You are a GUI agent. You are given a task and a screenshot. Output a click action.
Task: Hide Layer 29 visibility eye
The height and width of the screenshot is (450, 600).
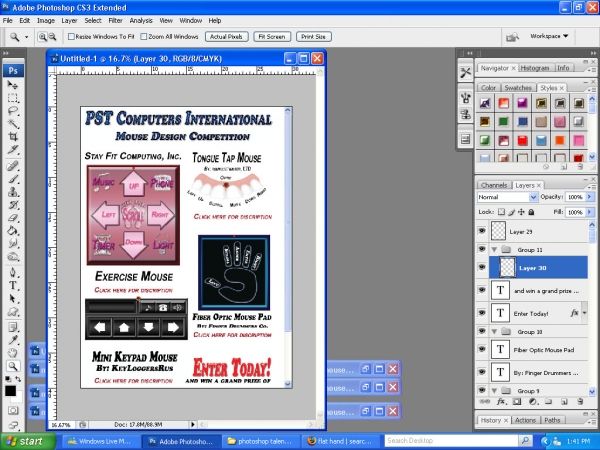(x=482, y=231)
